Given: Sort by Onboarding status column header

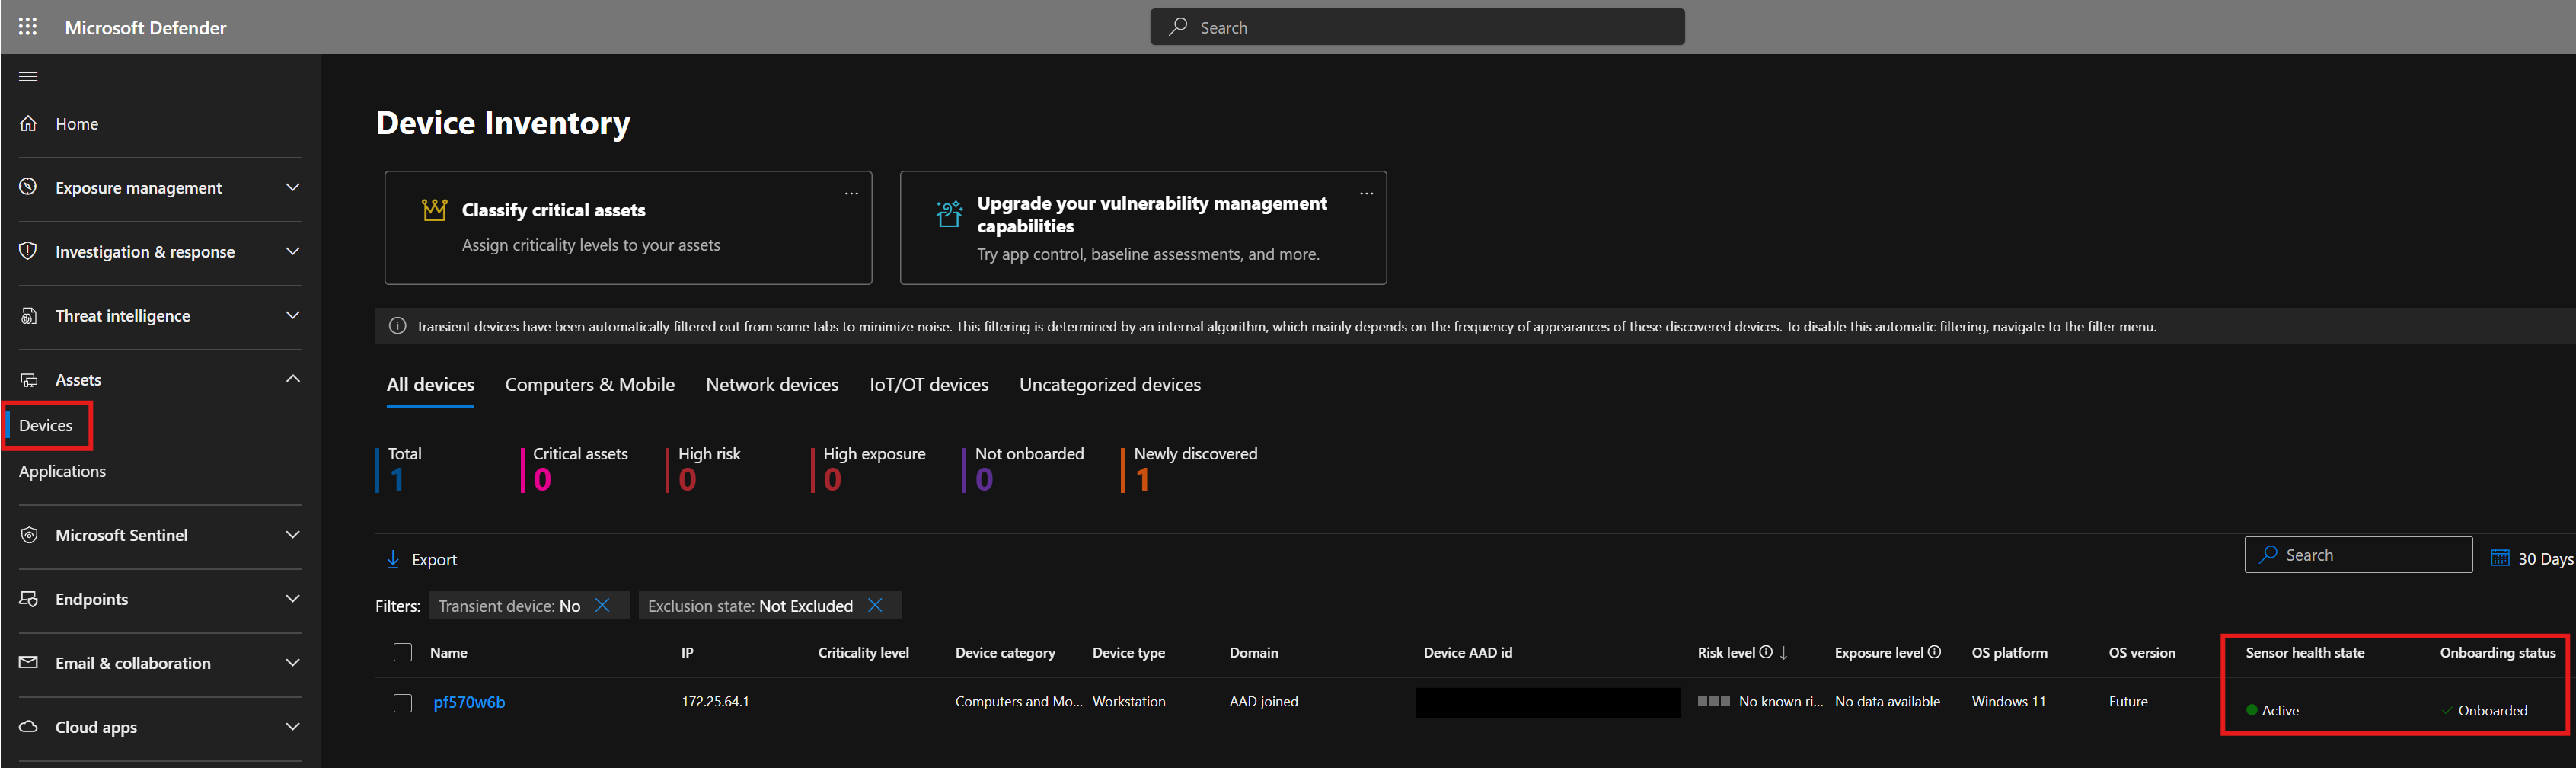Looking at the screenshot, I should click(x=2497, y=652).
